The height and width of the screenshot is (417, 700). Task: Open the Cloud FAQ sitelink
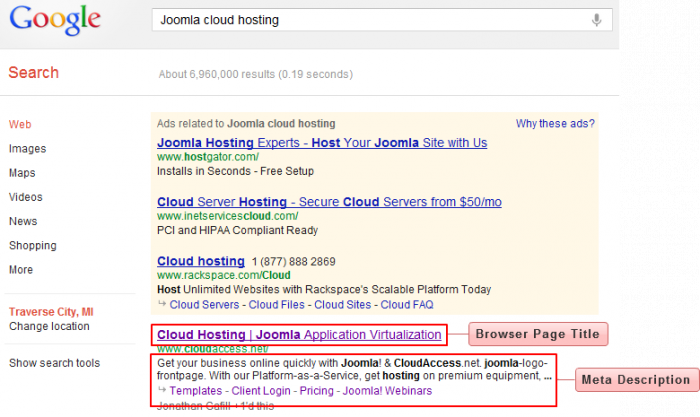pos(407,304)
